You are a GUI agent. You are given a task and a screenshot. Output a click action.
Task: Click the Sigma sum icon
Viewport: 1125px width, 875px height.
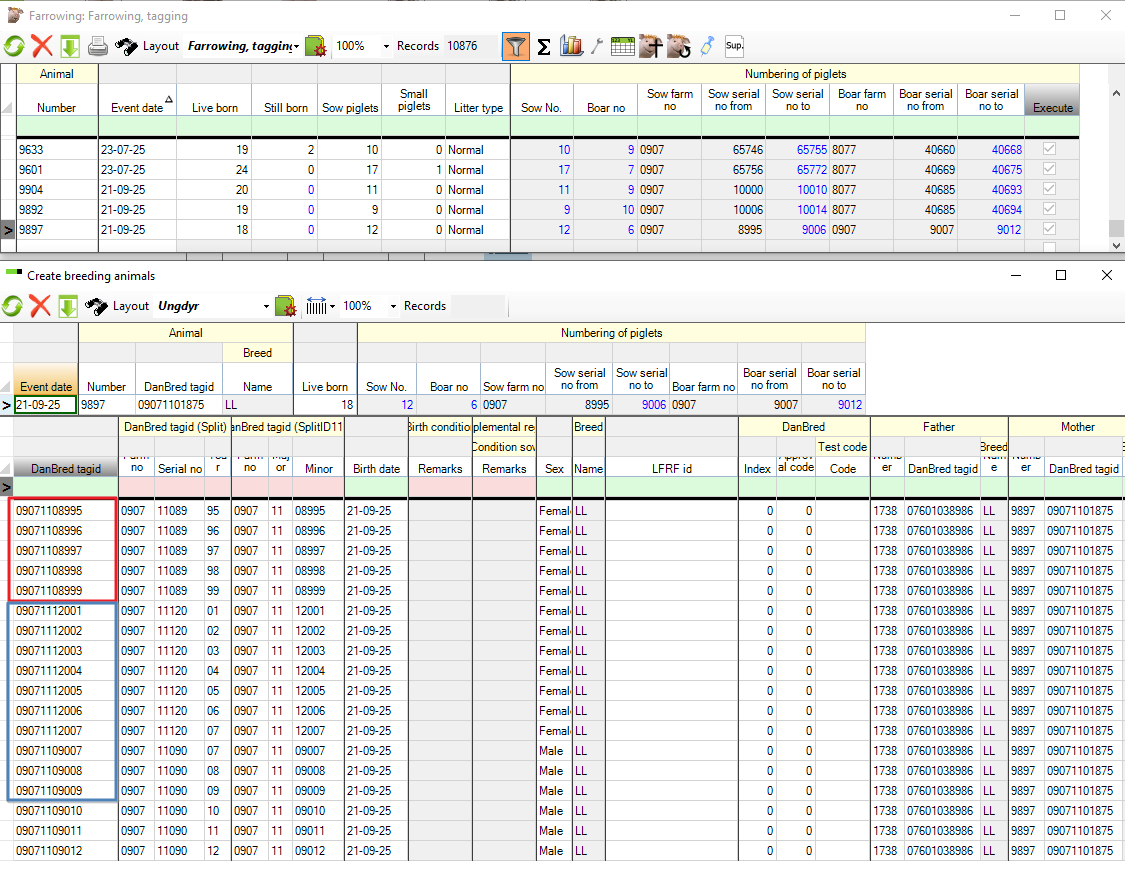pyautogui.click(x=544, y=46)
